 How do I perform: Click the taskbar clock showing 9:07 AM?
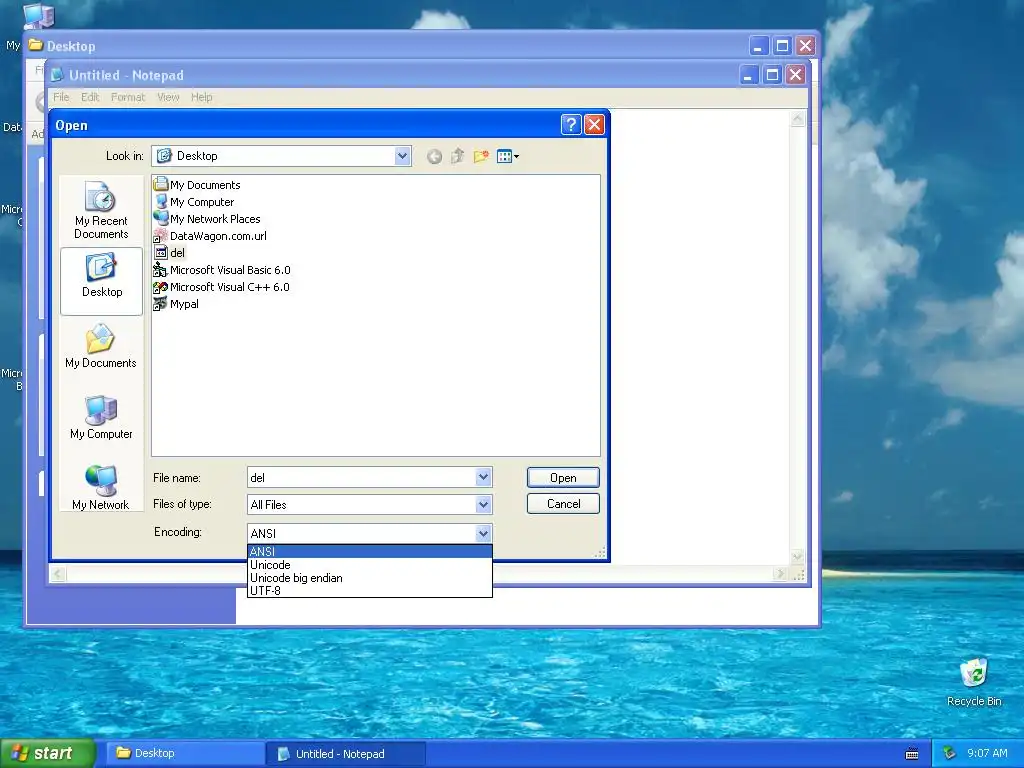(x=987, y=754)
